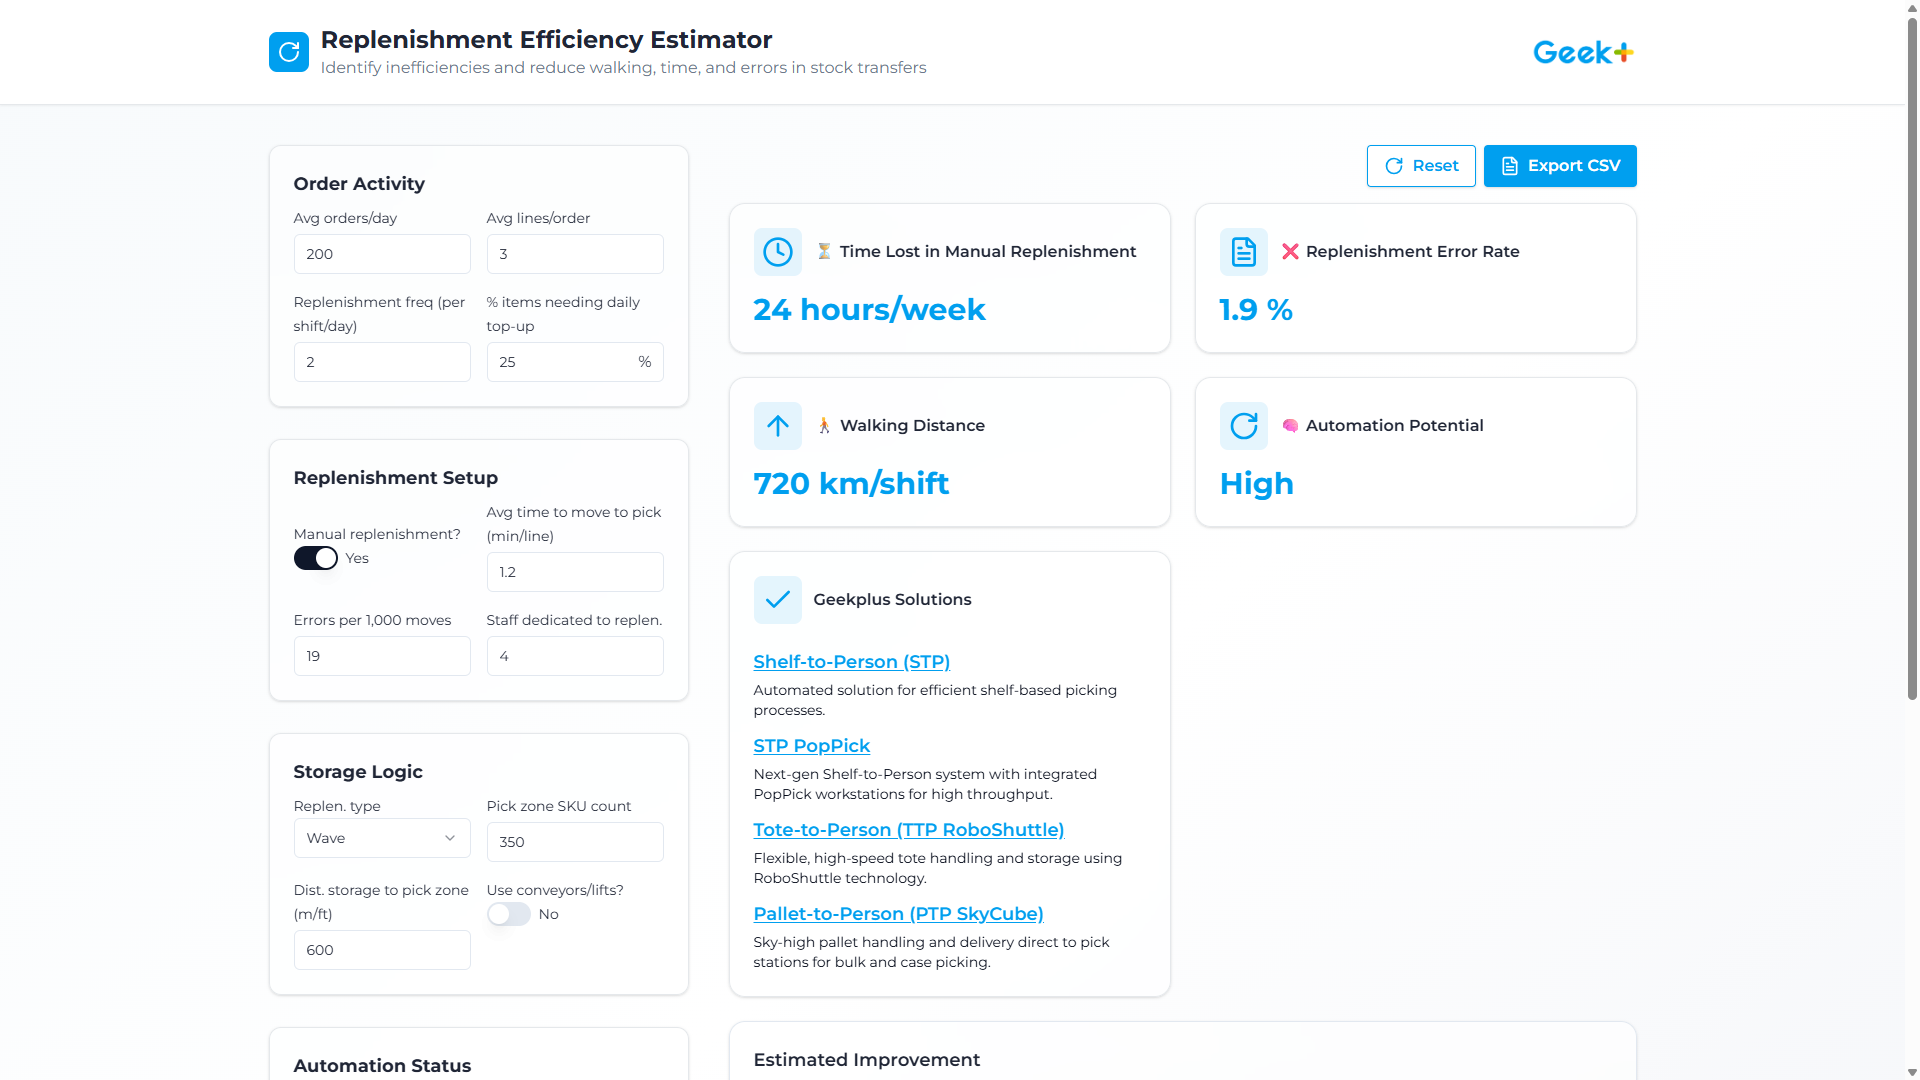This screenshot has width=1920, height=1080.
Task: Open the STP PopPick link
Action: click(x=811, y=746)
